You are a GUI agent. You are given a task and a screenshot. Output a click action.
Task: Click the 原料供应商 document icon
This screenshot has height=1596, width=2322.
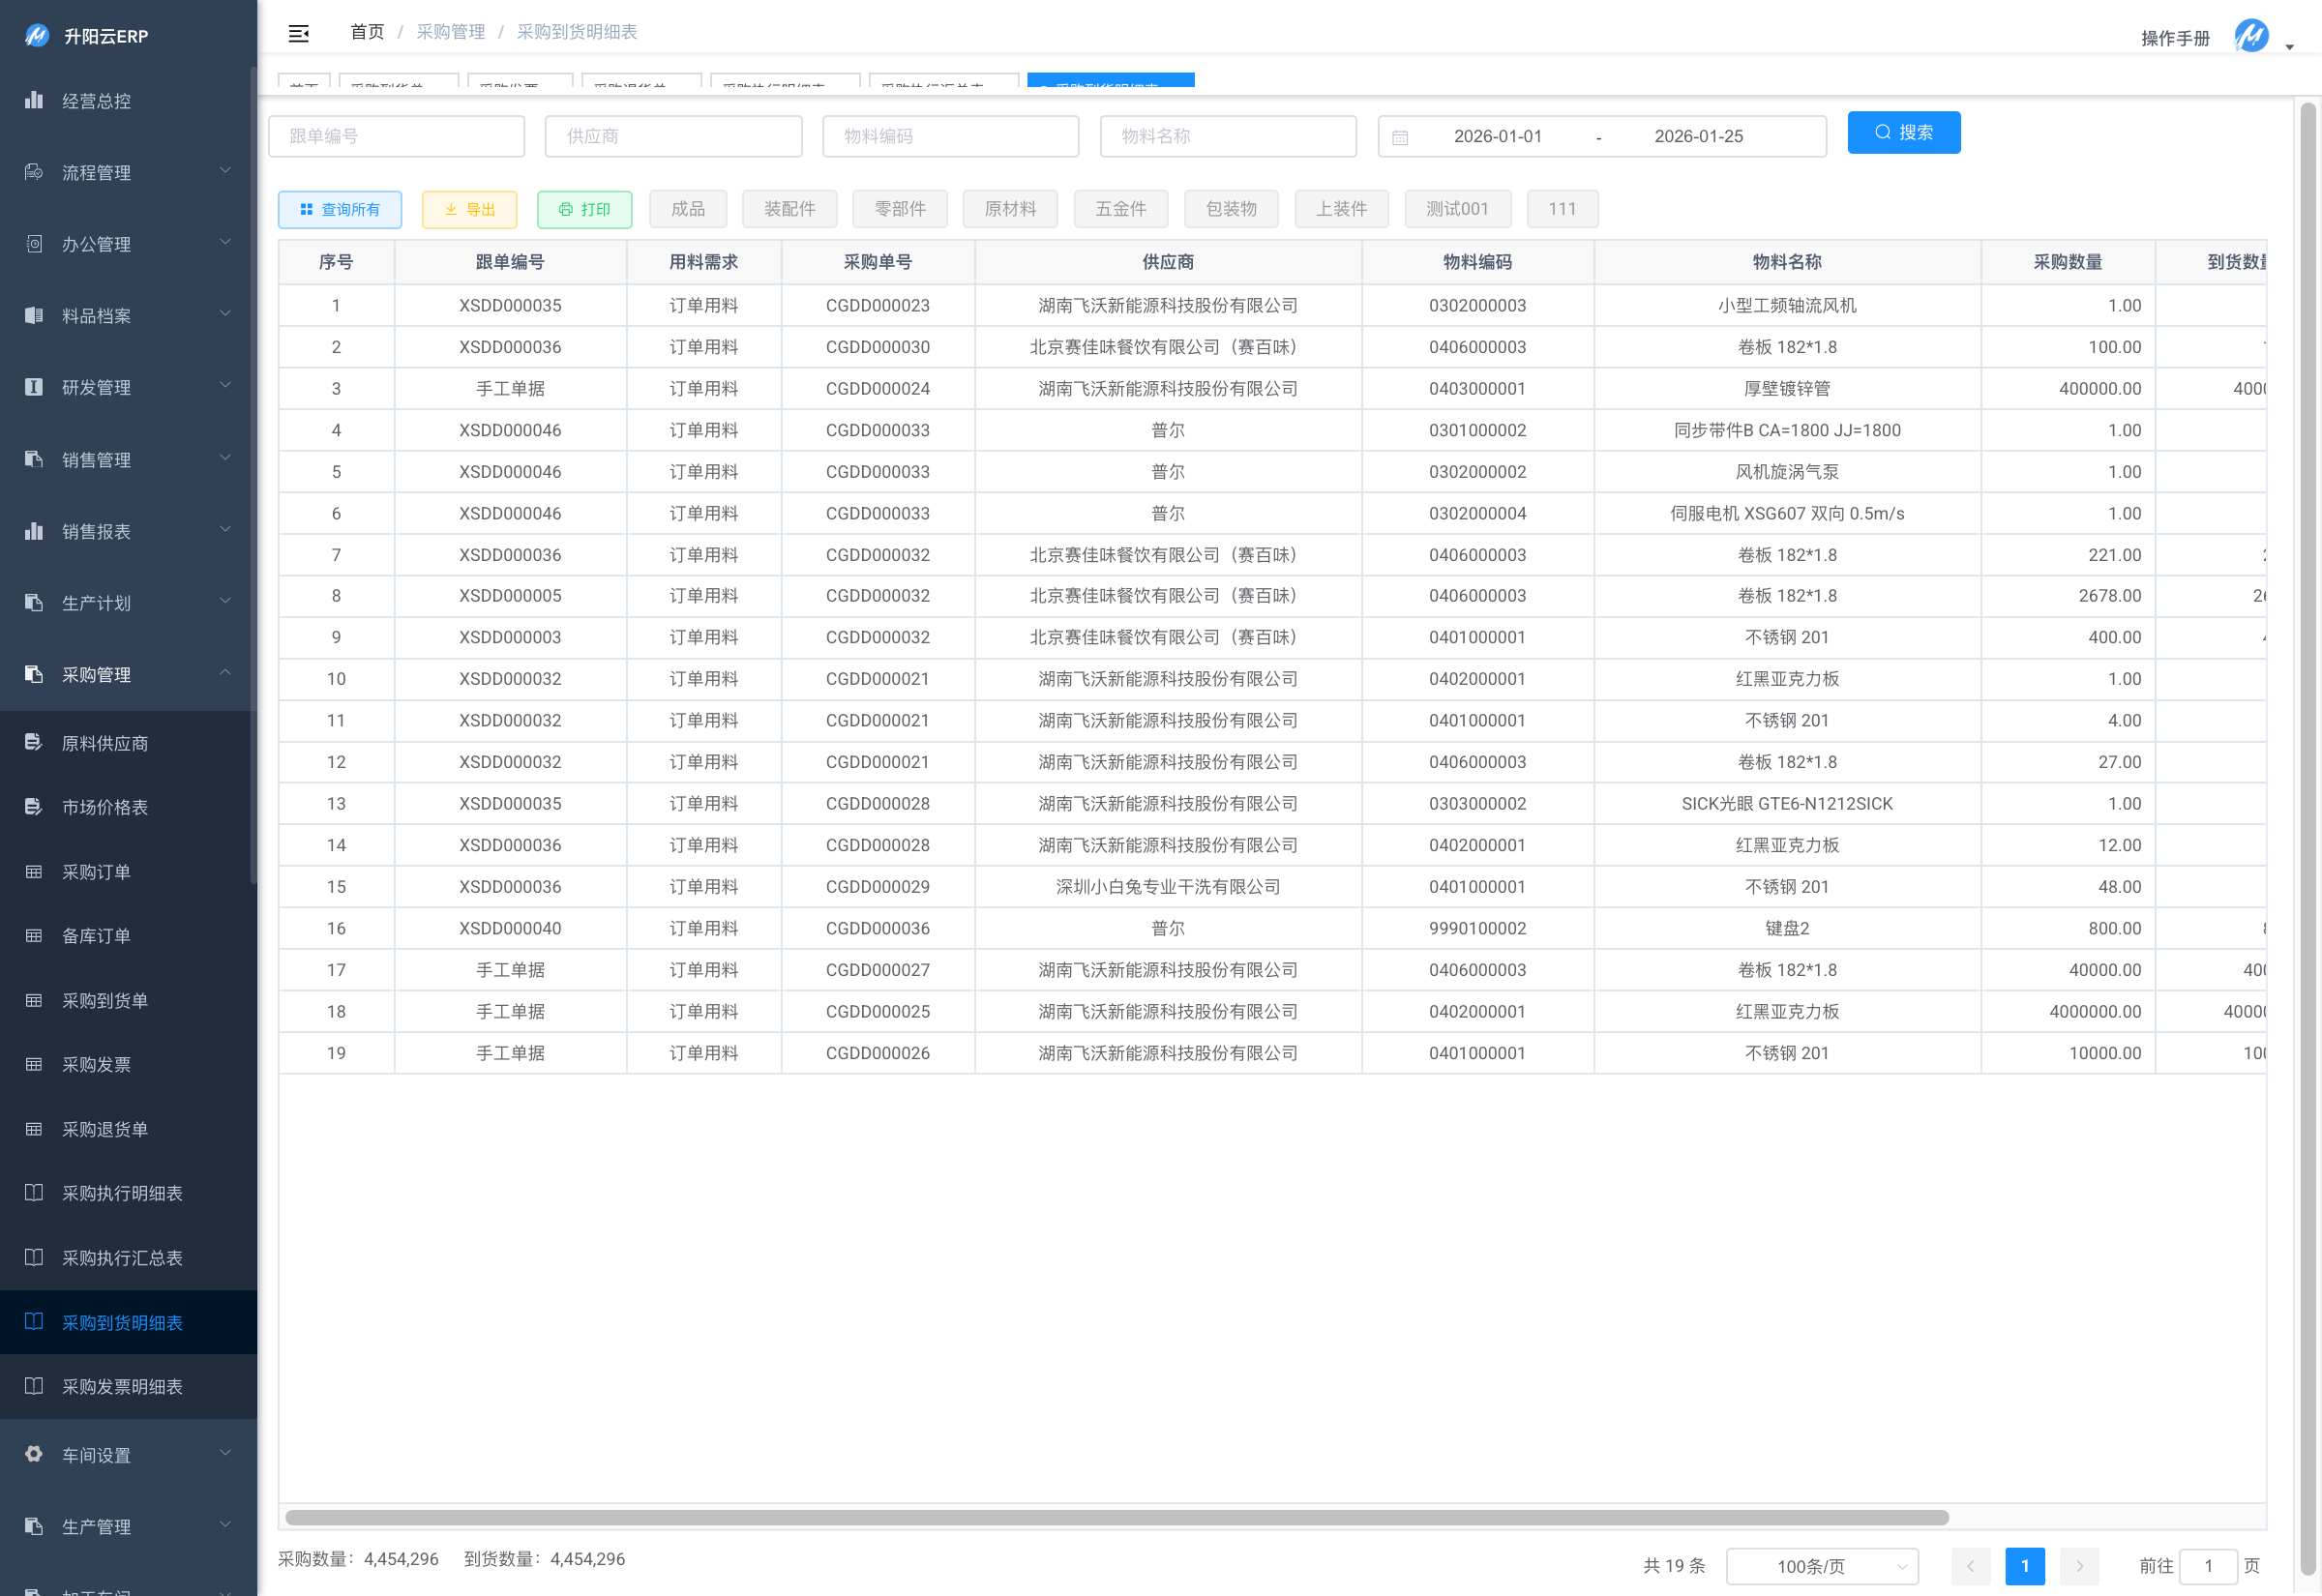pos(34,743)
